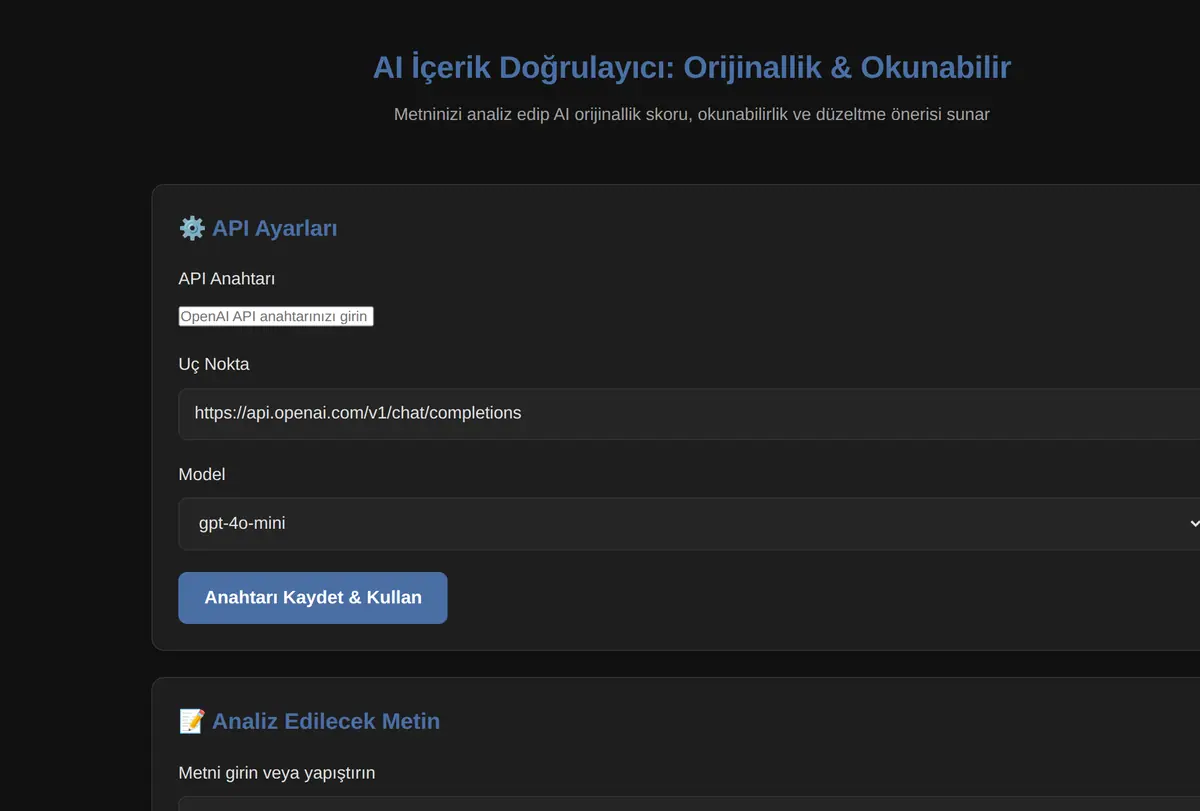Click the API Anahtarı label

tap(227, 278)
